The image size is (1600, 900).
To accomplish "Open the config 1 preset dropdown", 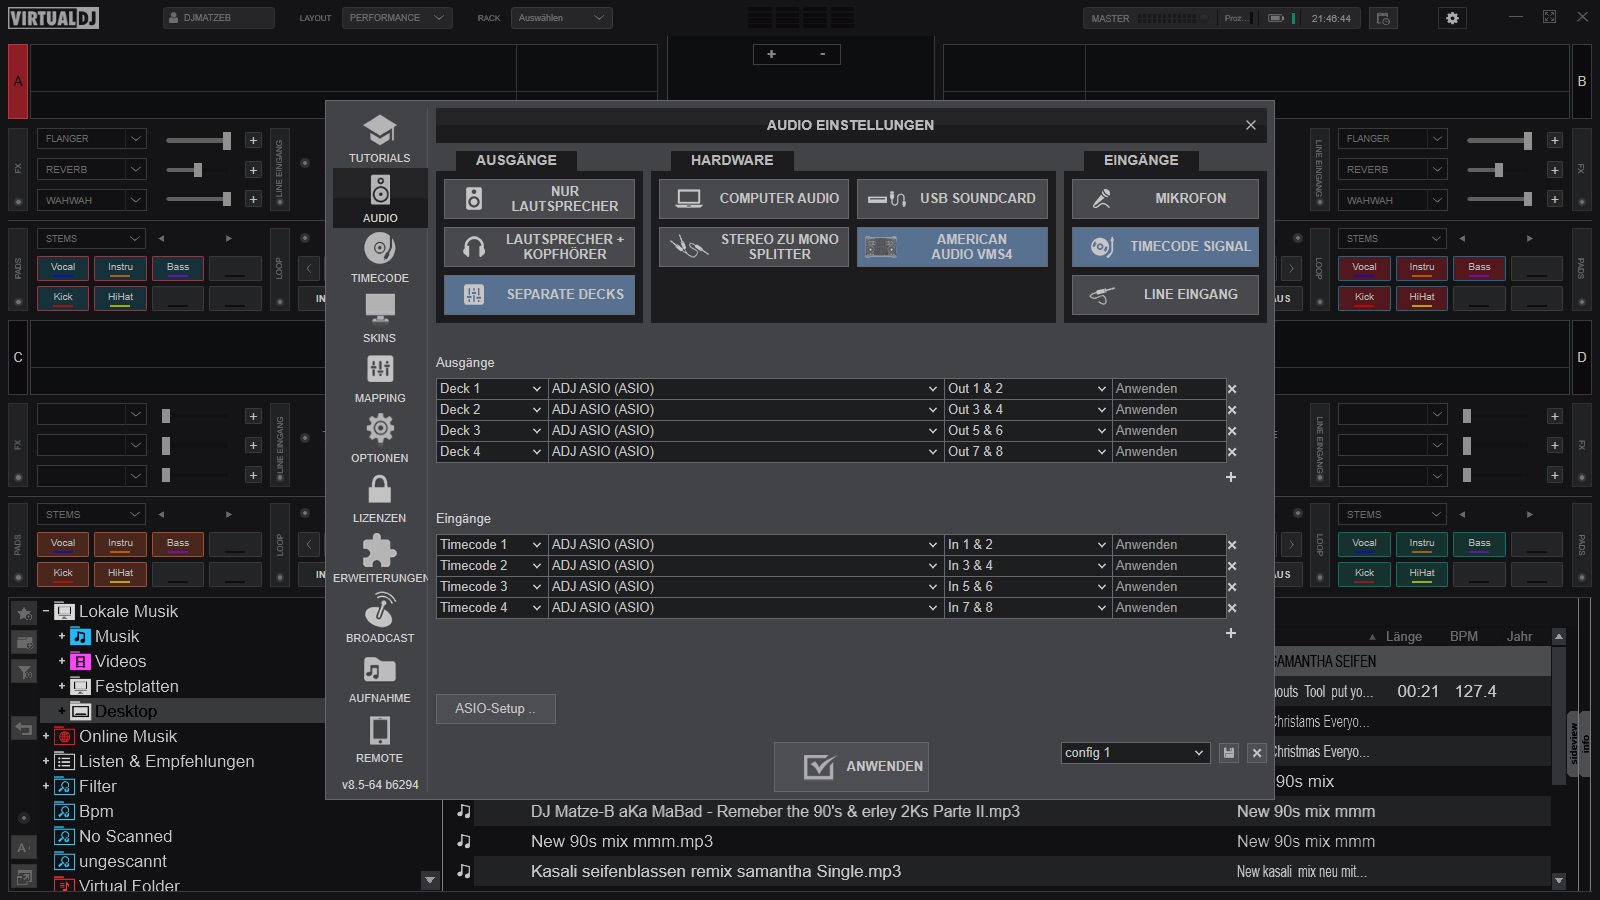I will click(1135, 753).
